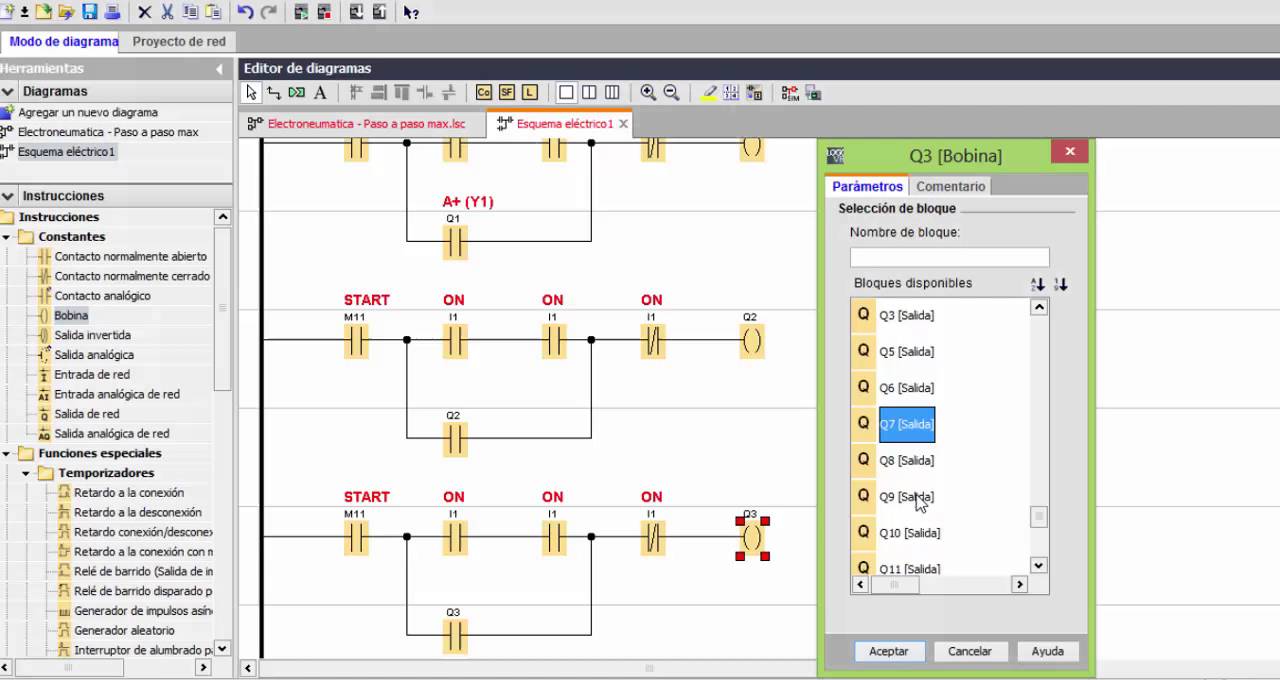Click the SF special functions icon

(507, 92)
